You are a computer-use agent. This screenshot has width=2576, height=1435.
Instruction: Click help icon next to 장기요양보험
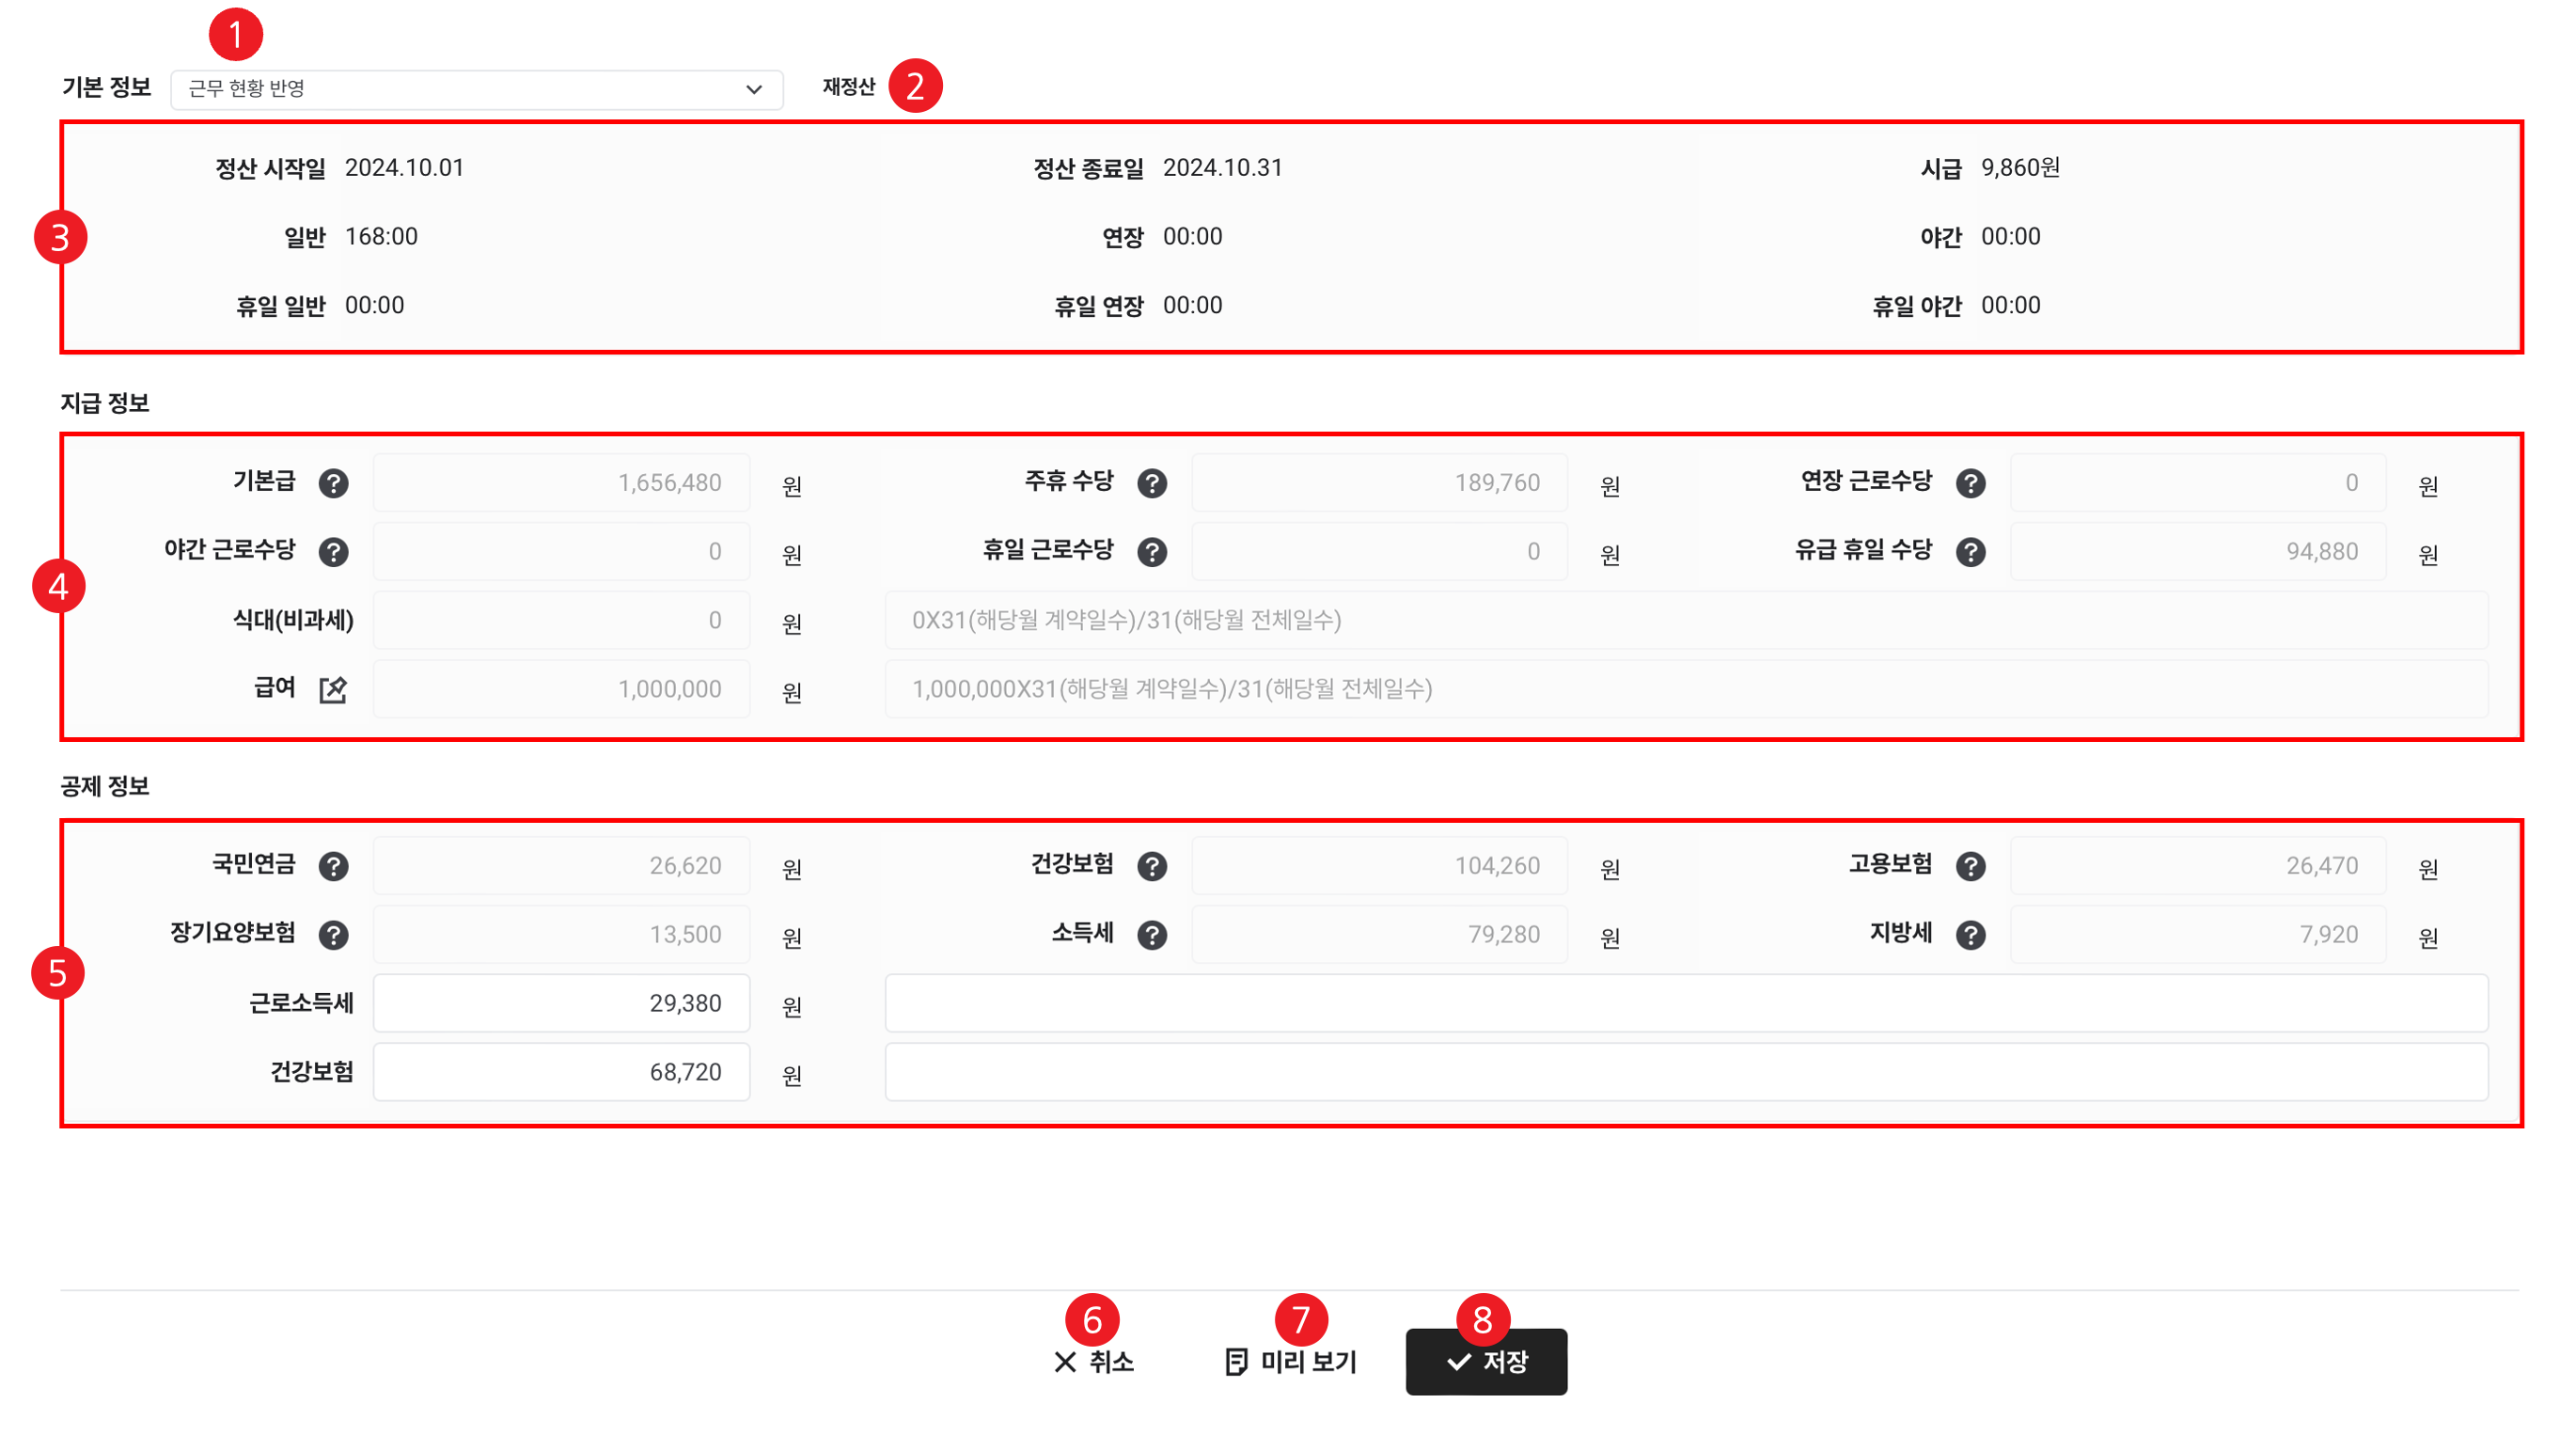click(333, 935)
